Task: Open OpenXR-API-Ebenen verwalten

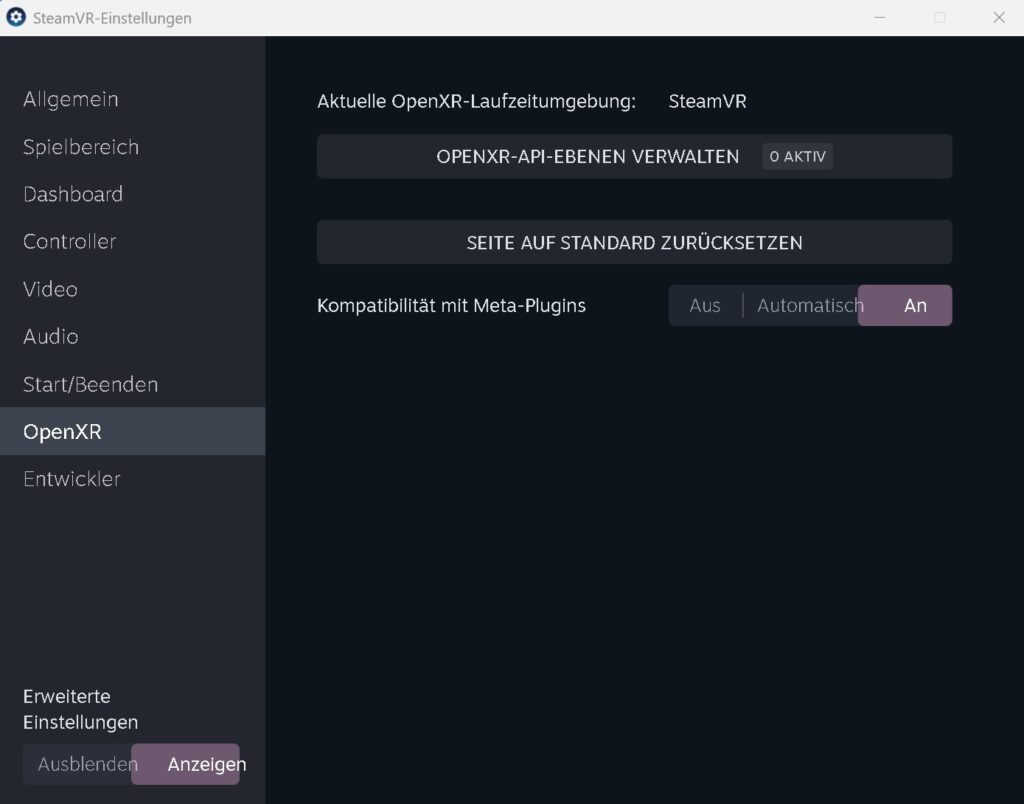Action: pyautogui.click(x=587, y=156)
